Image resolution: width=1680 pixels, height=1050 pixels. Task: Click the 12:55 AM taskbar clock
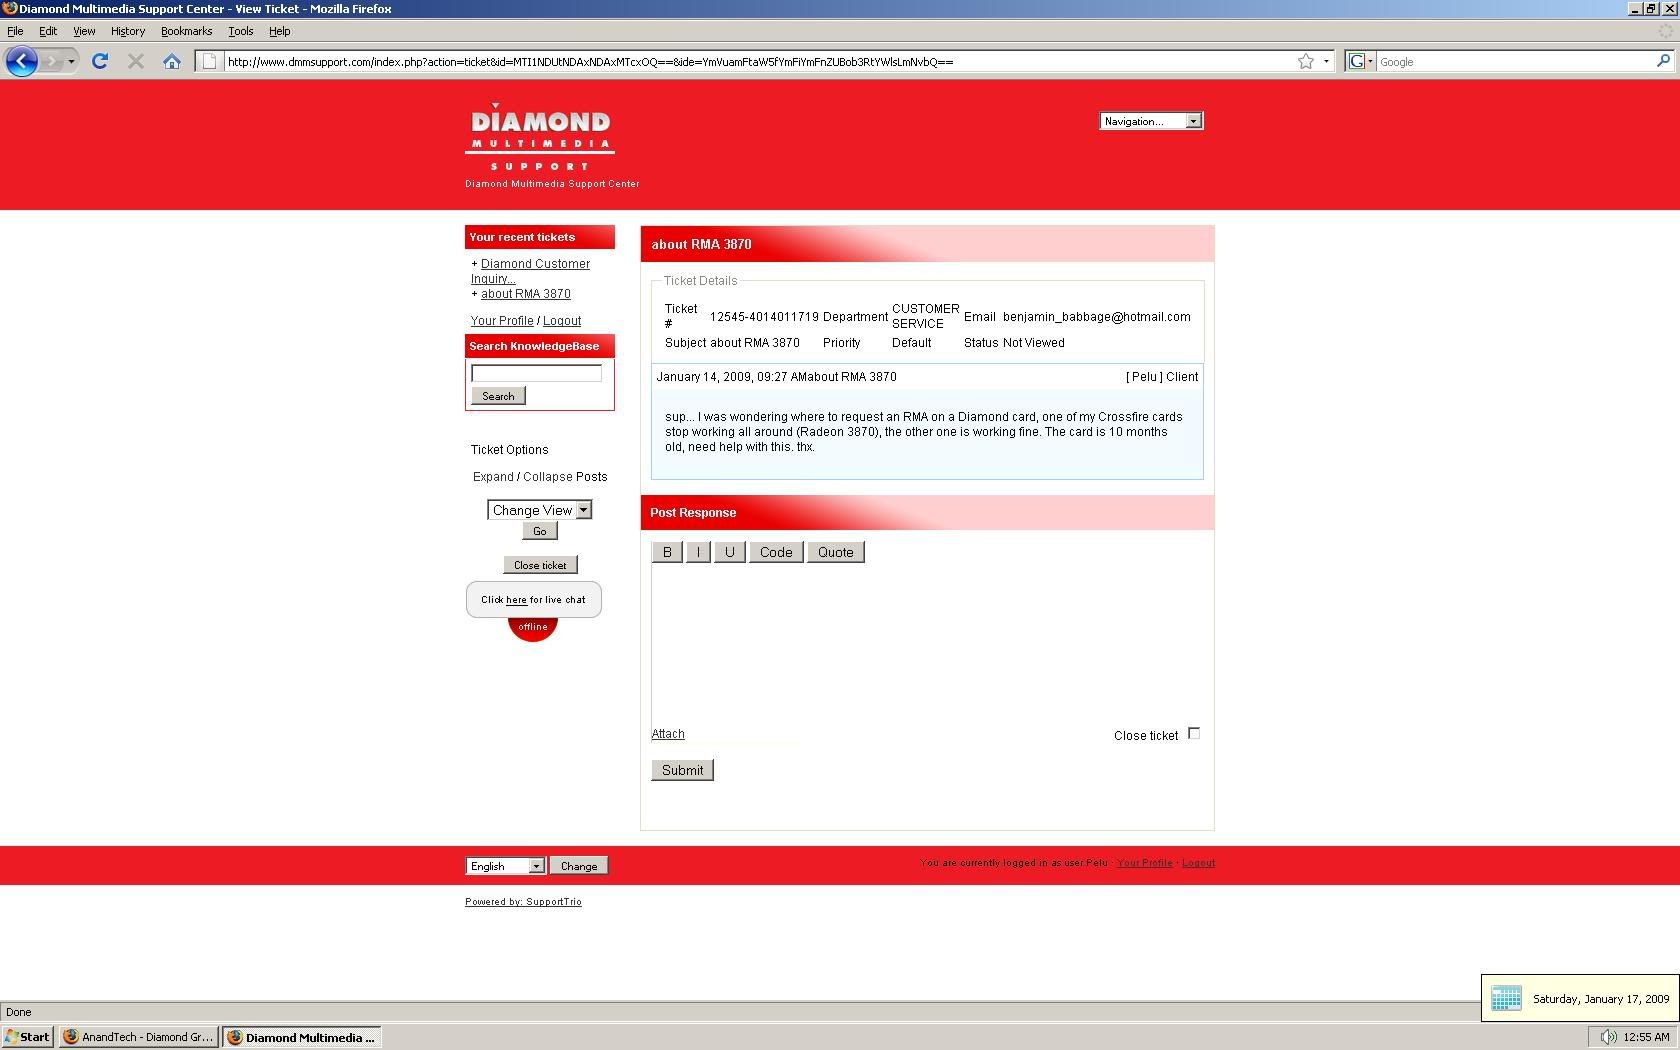[x=1646, y=1037]
